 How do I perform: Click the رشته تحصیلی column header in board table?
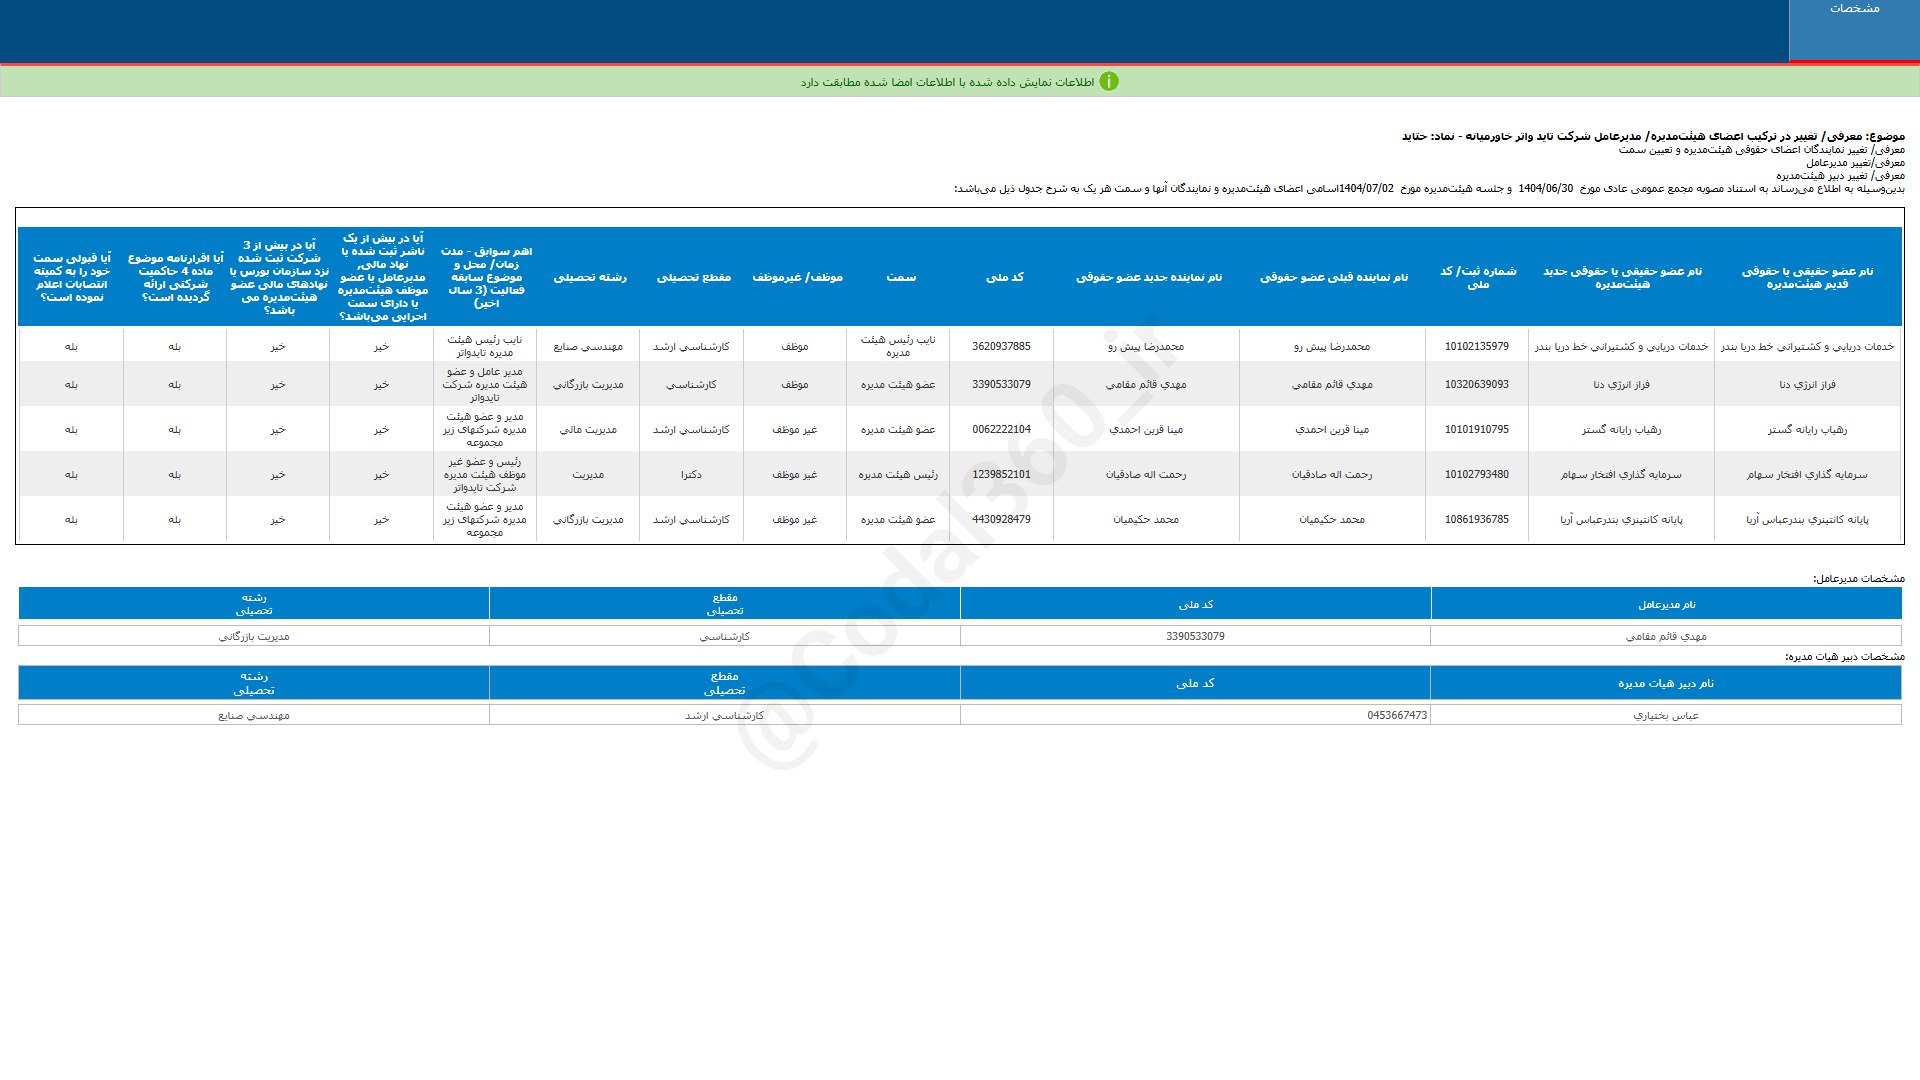tap(589, 277)
